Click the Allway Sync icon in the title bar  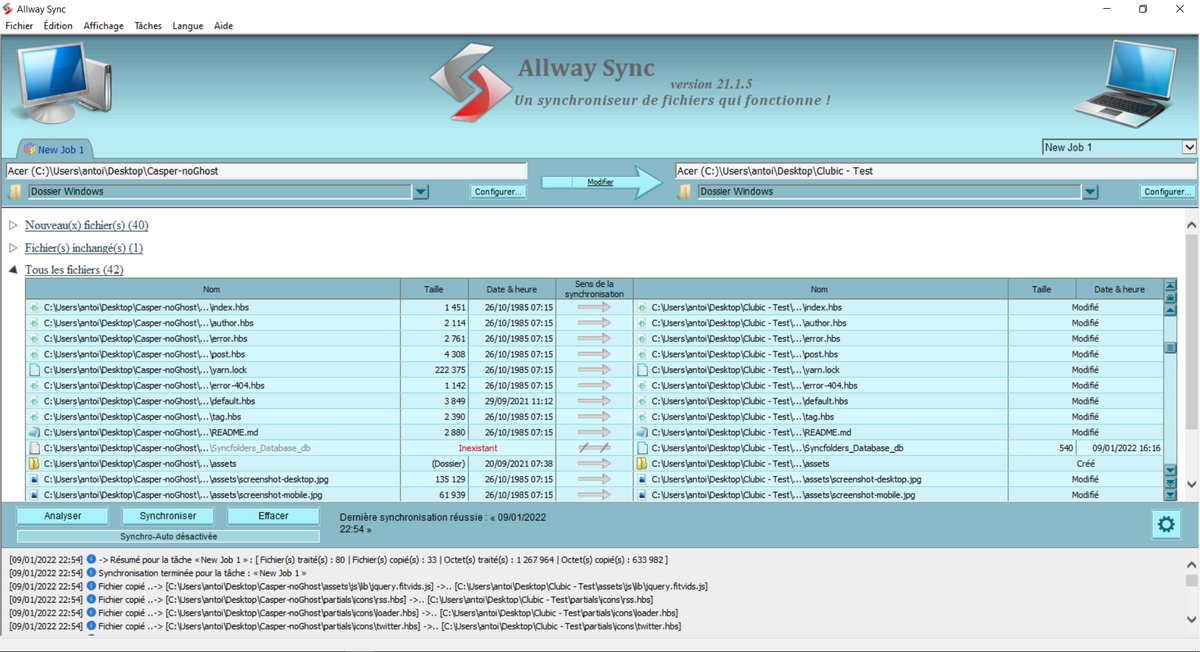point(8,9)
